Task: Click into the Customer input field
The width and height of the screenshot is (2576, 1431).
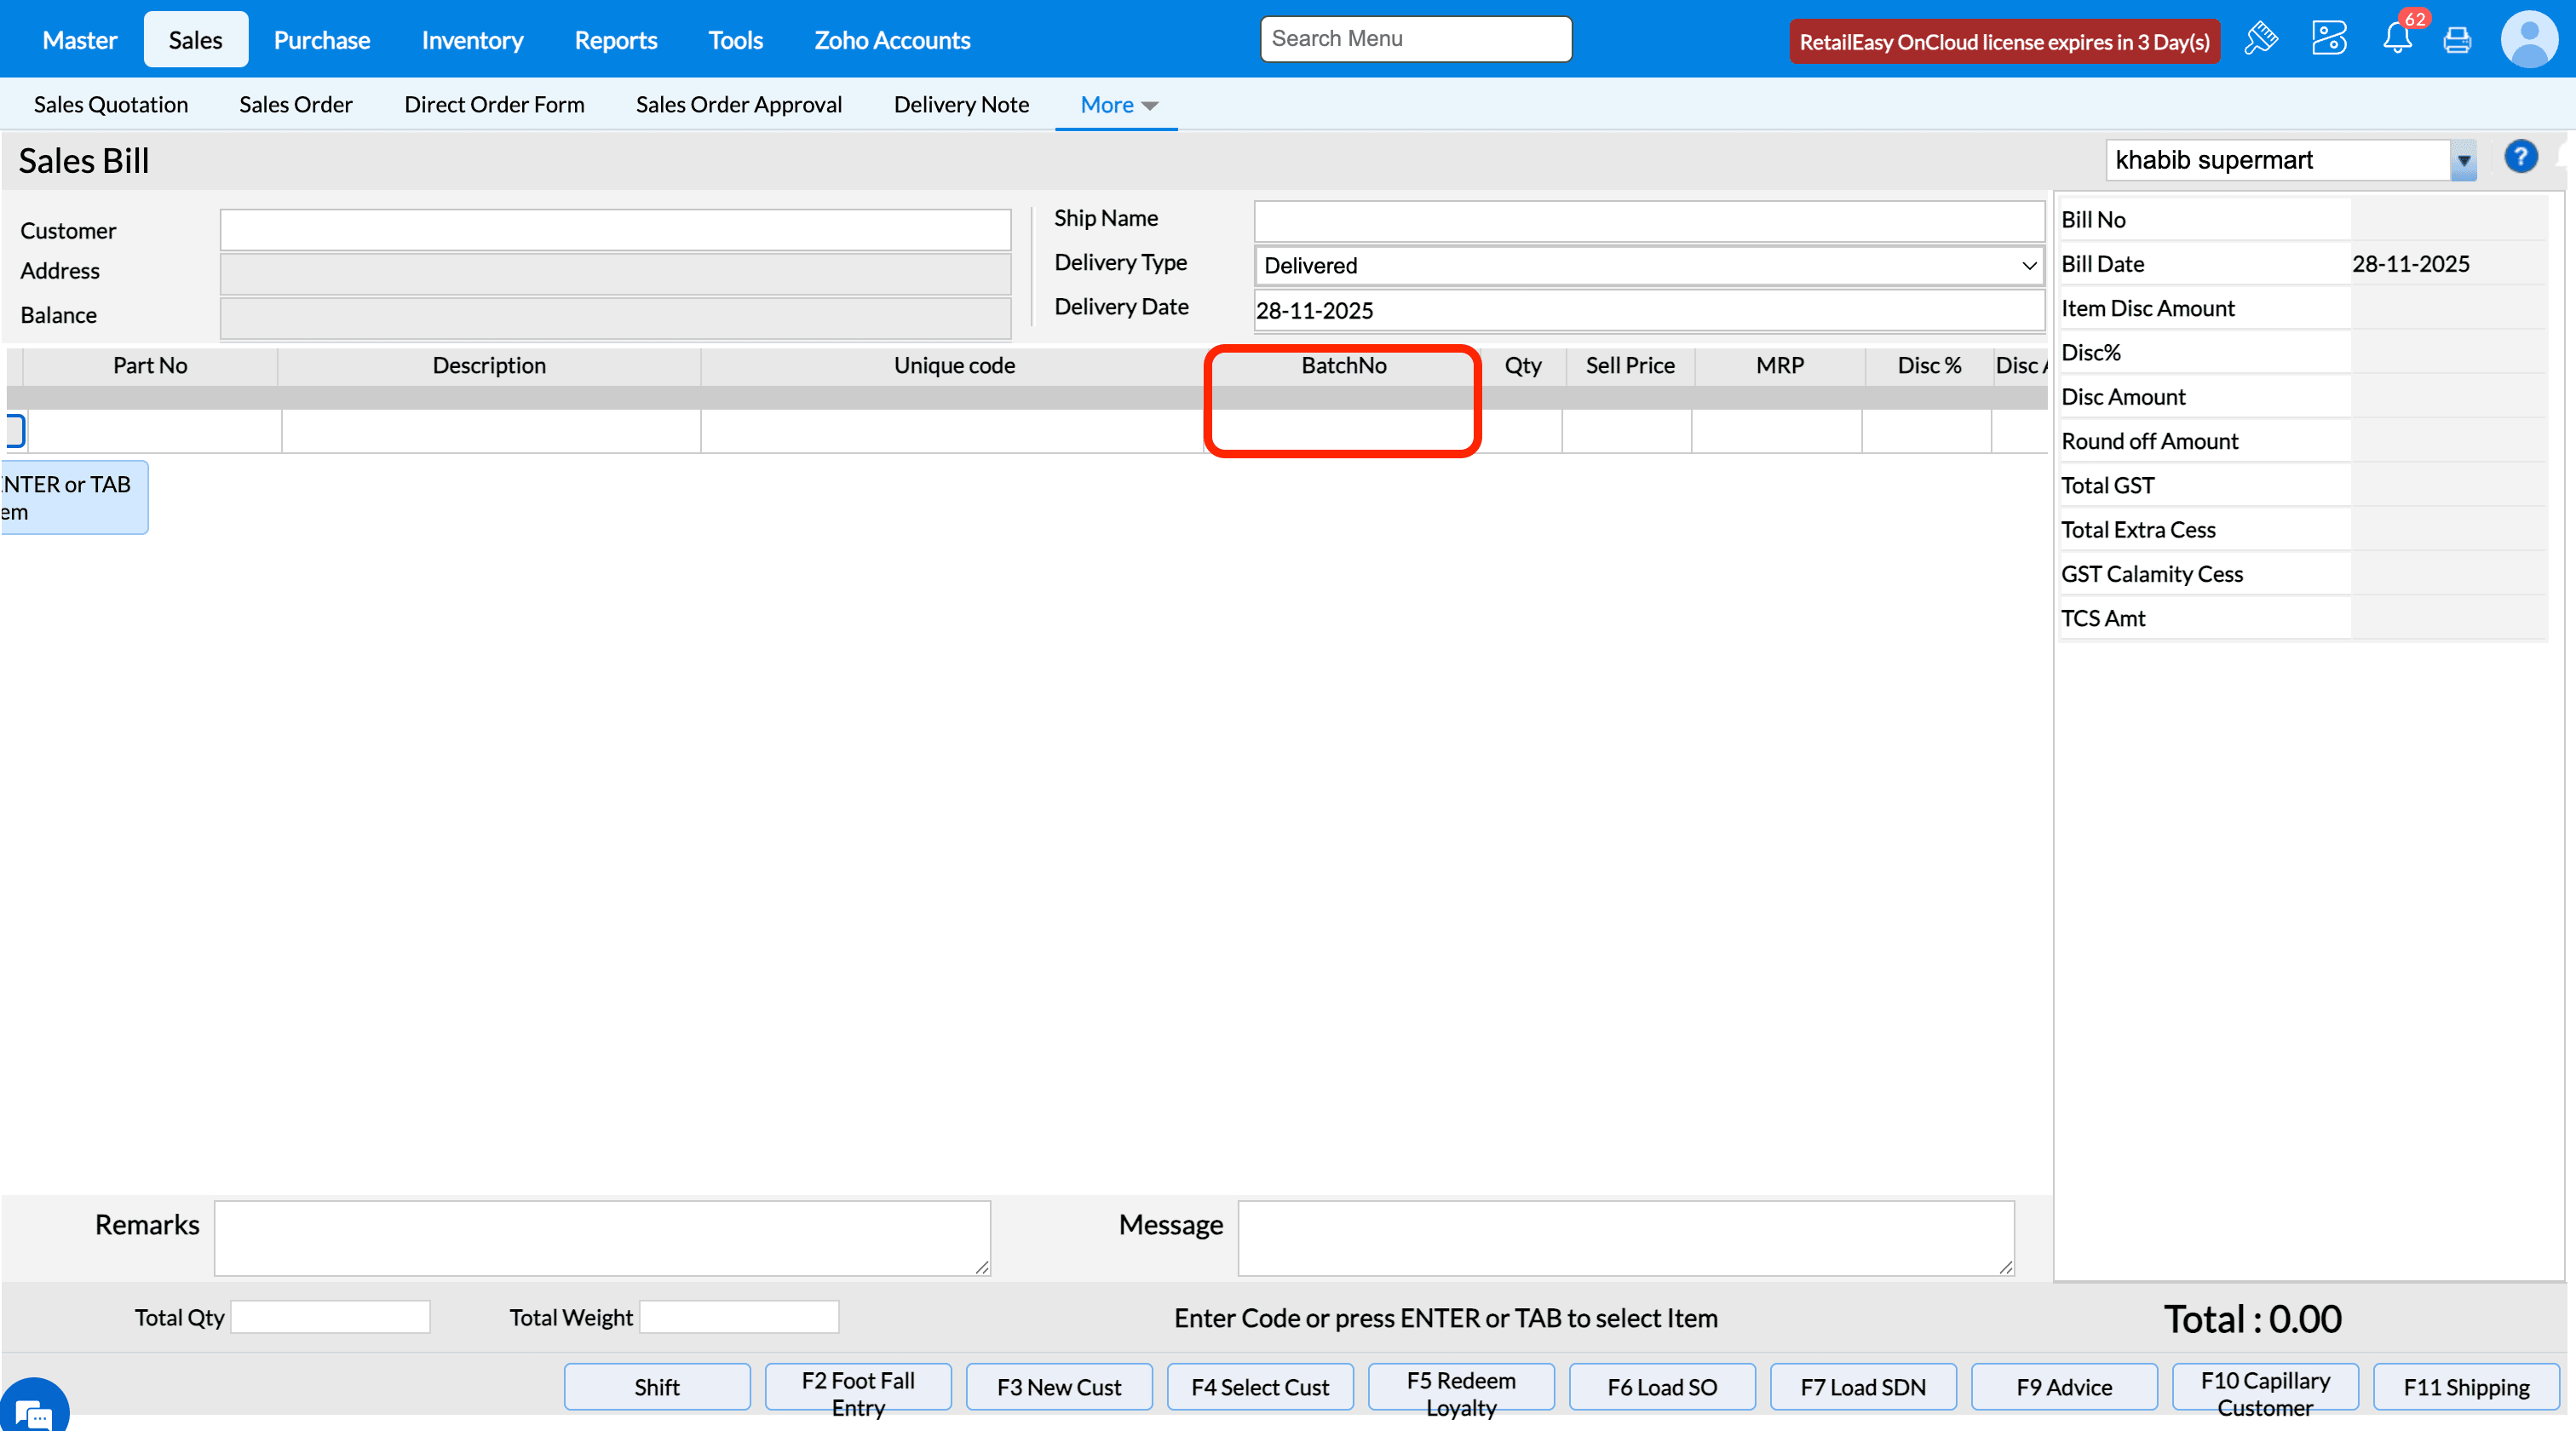Action: point(615,230)
